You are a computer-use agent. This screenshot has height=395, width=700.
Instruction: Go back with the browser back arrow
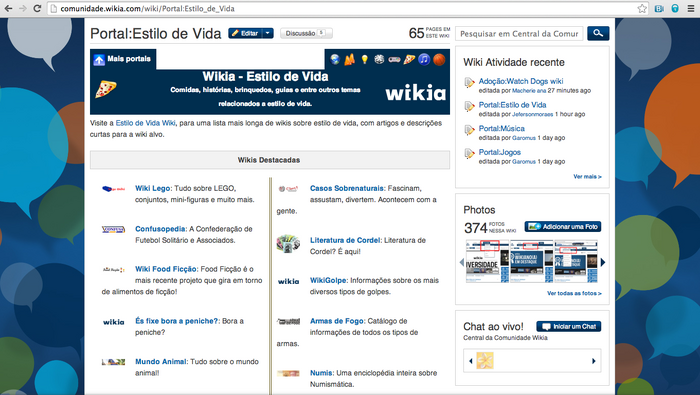pos(8,8)
